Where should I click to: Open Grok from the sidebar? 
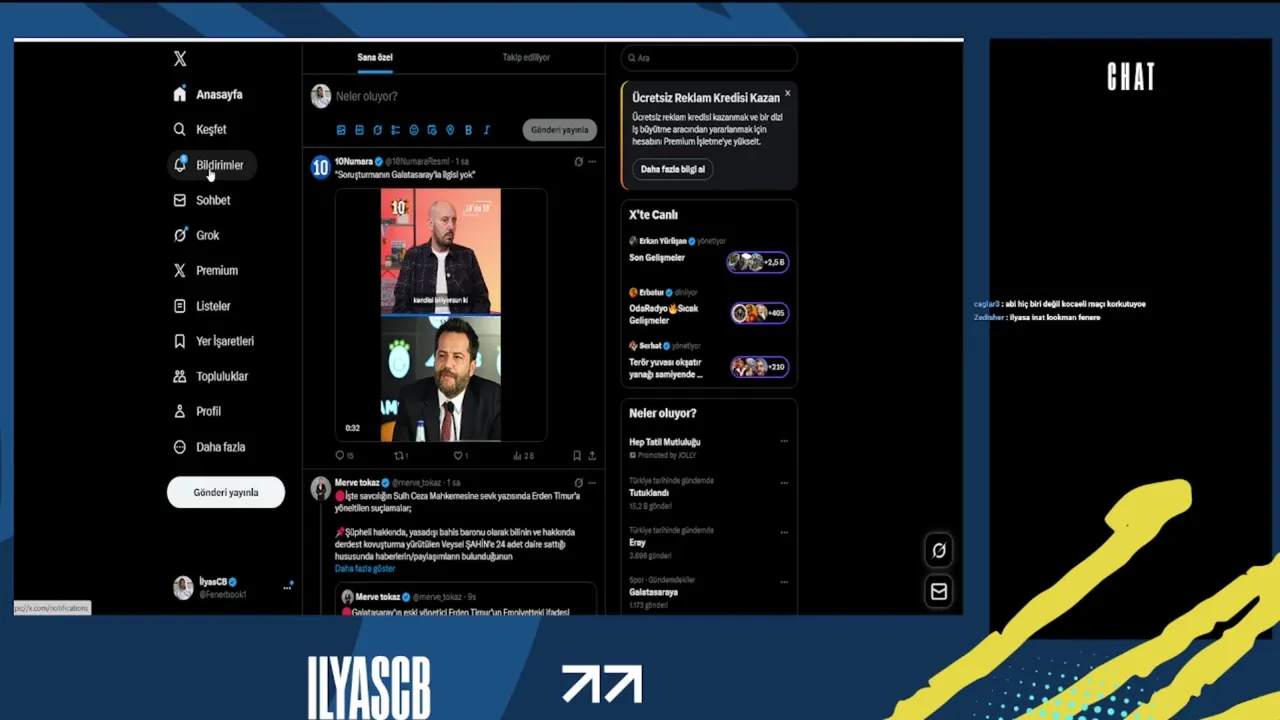196,235
